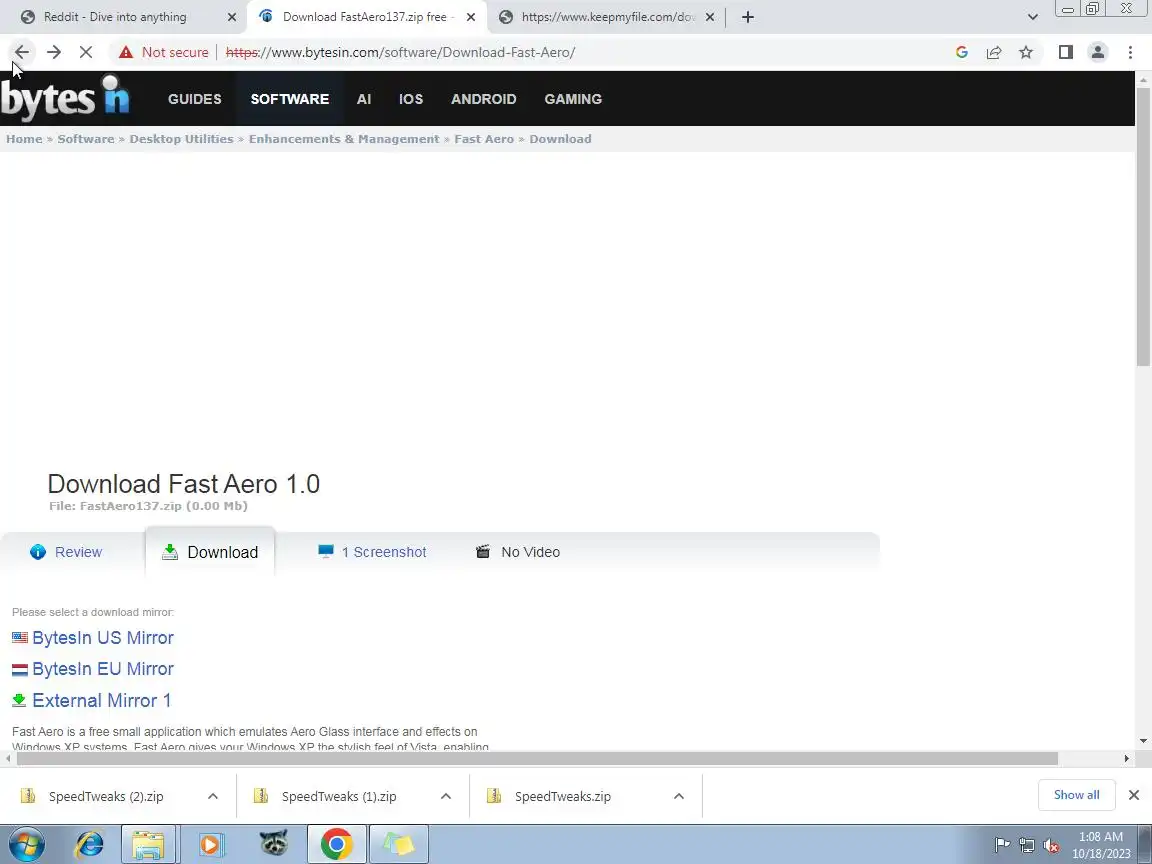Click the monitor icon beside 1 Screenshot

coord(325,551)
